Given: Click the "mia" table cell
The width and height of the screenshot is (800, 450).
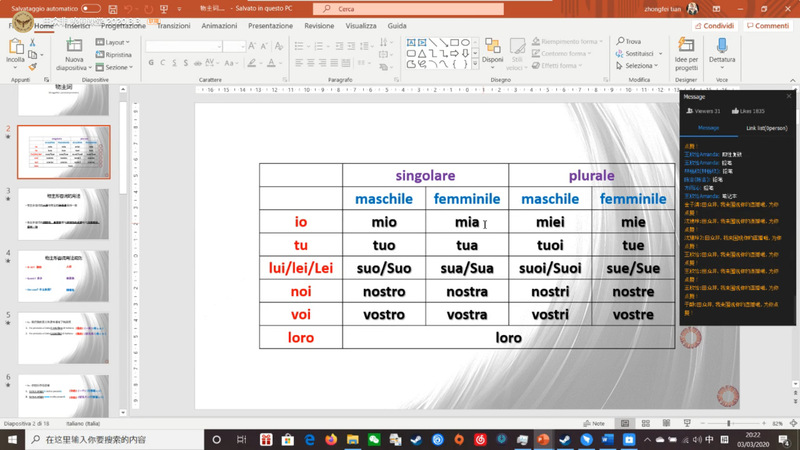Looking at the screenshot, I should [467, 222].
